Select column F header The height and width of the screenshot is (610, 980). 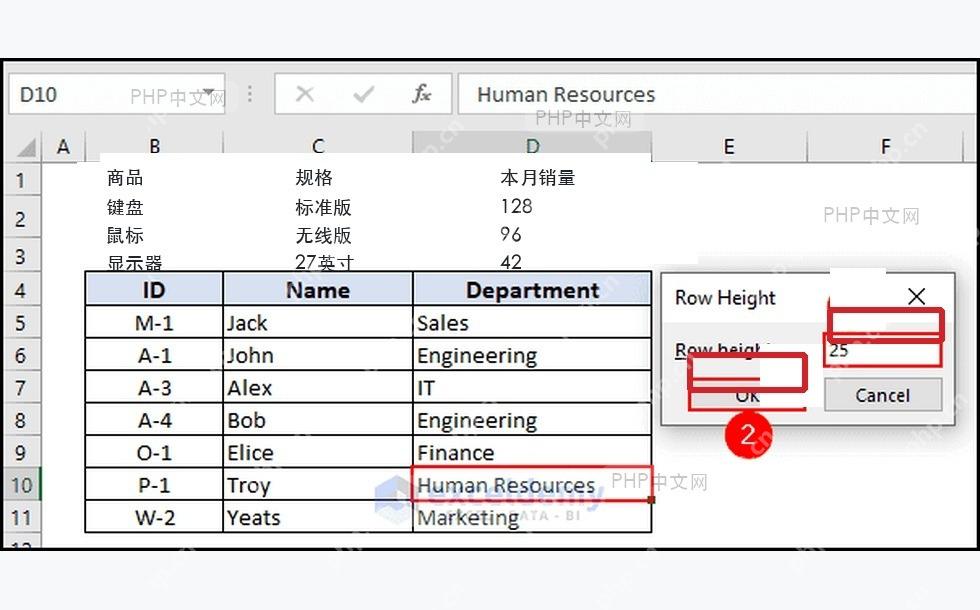(x=885, y=147)
